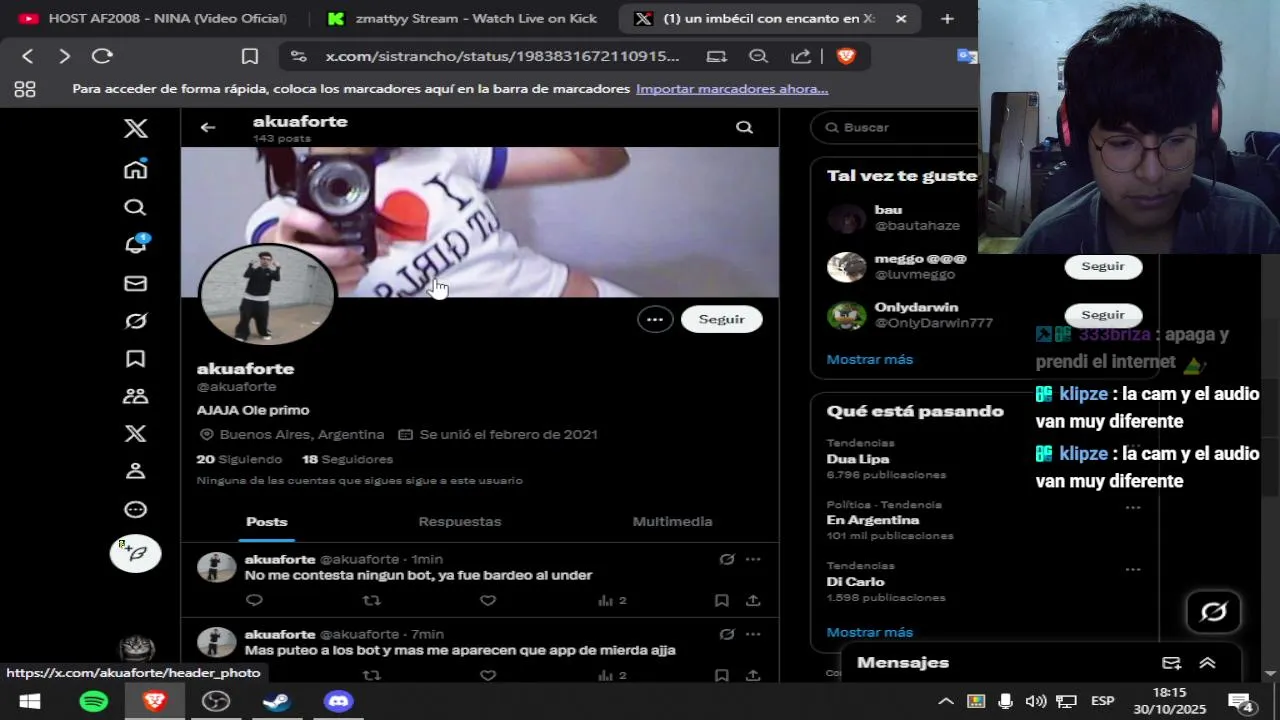
Task: Go back with the profile back arrow
Action: click(208, 127)
